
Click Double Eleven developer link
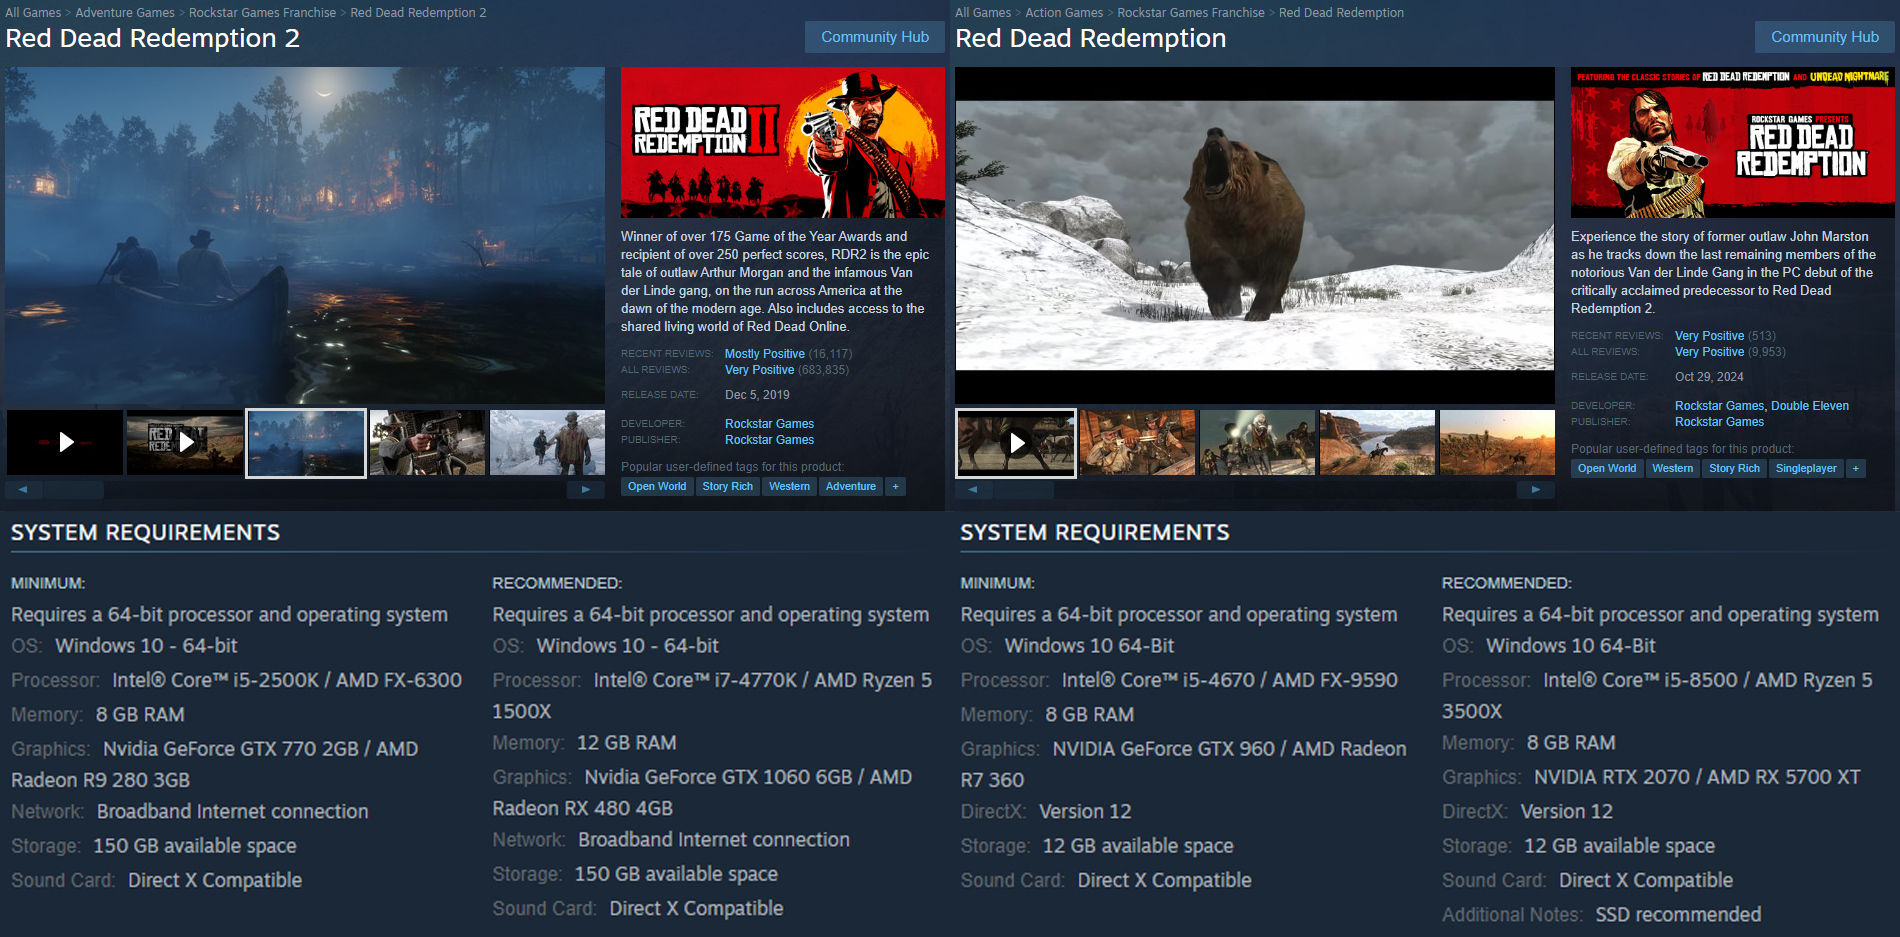click(x=1810, y=406)
